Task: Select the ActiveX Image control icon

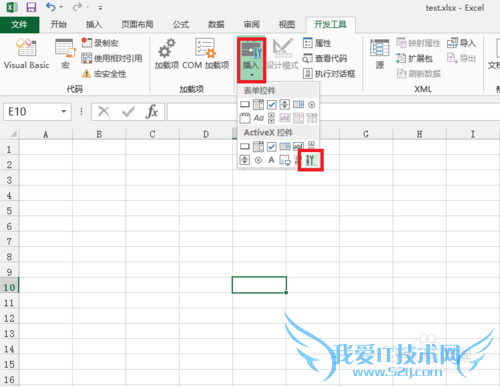Action: click(285, 160)
